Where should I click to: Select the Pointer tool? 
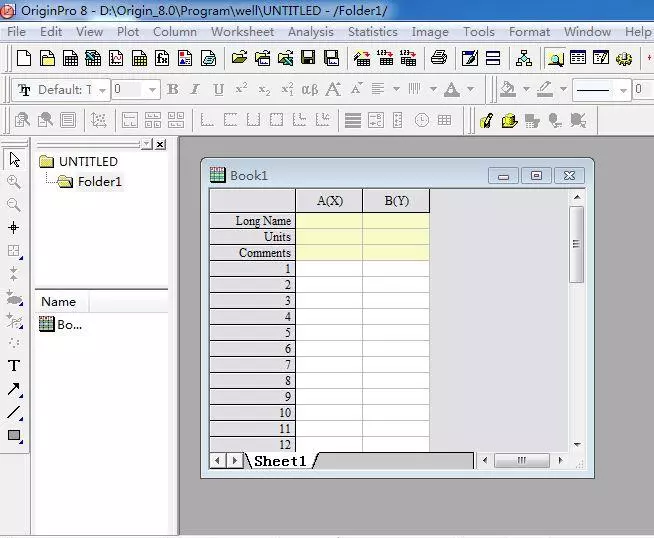pos(14,159)
